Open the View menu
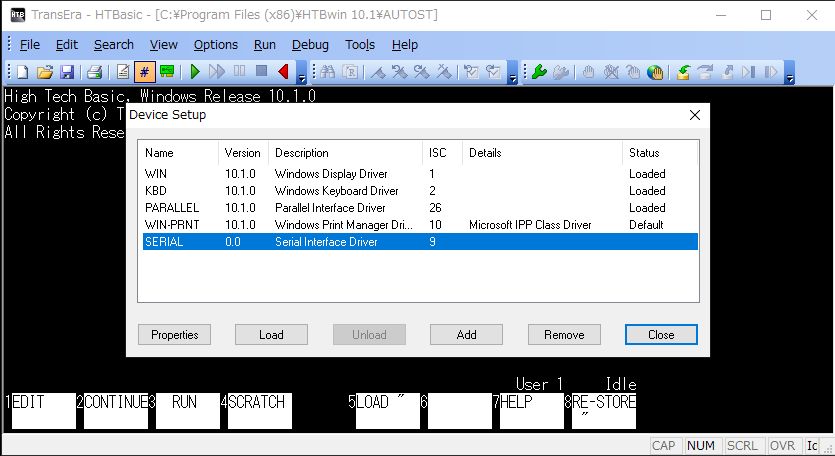This screenshot has height=456, width=835. point(163,45)
